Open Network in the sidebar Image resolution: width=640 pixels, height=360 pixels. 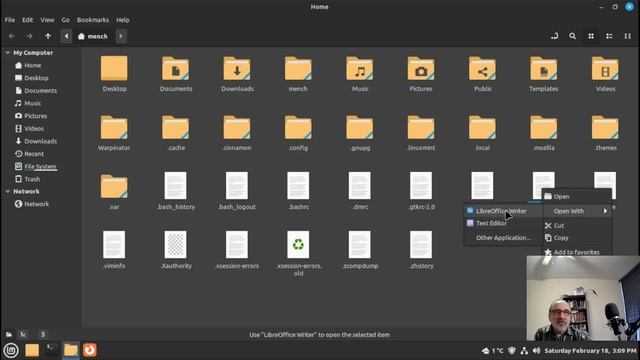pyautogui.click(x=36, y=204)
